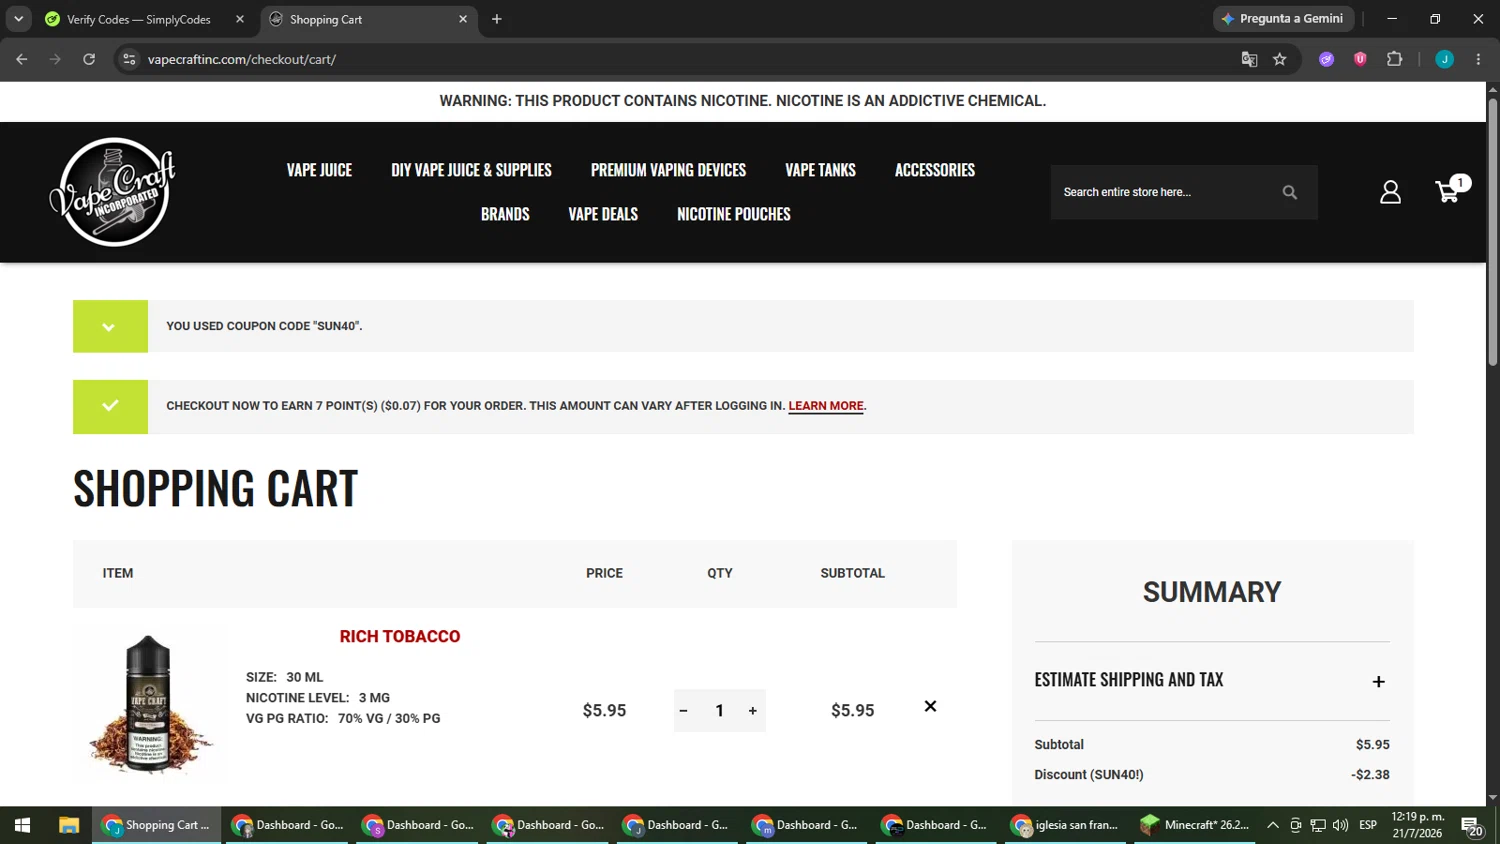Image resolution: width=1500 pixels, height=844 pixels.
Task: Click the Pregunta a Gemini button
Action: coord(1283,19)
